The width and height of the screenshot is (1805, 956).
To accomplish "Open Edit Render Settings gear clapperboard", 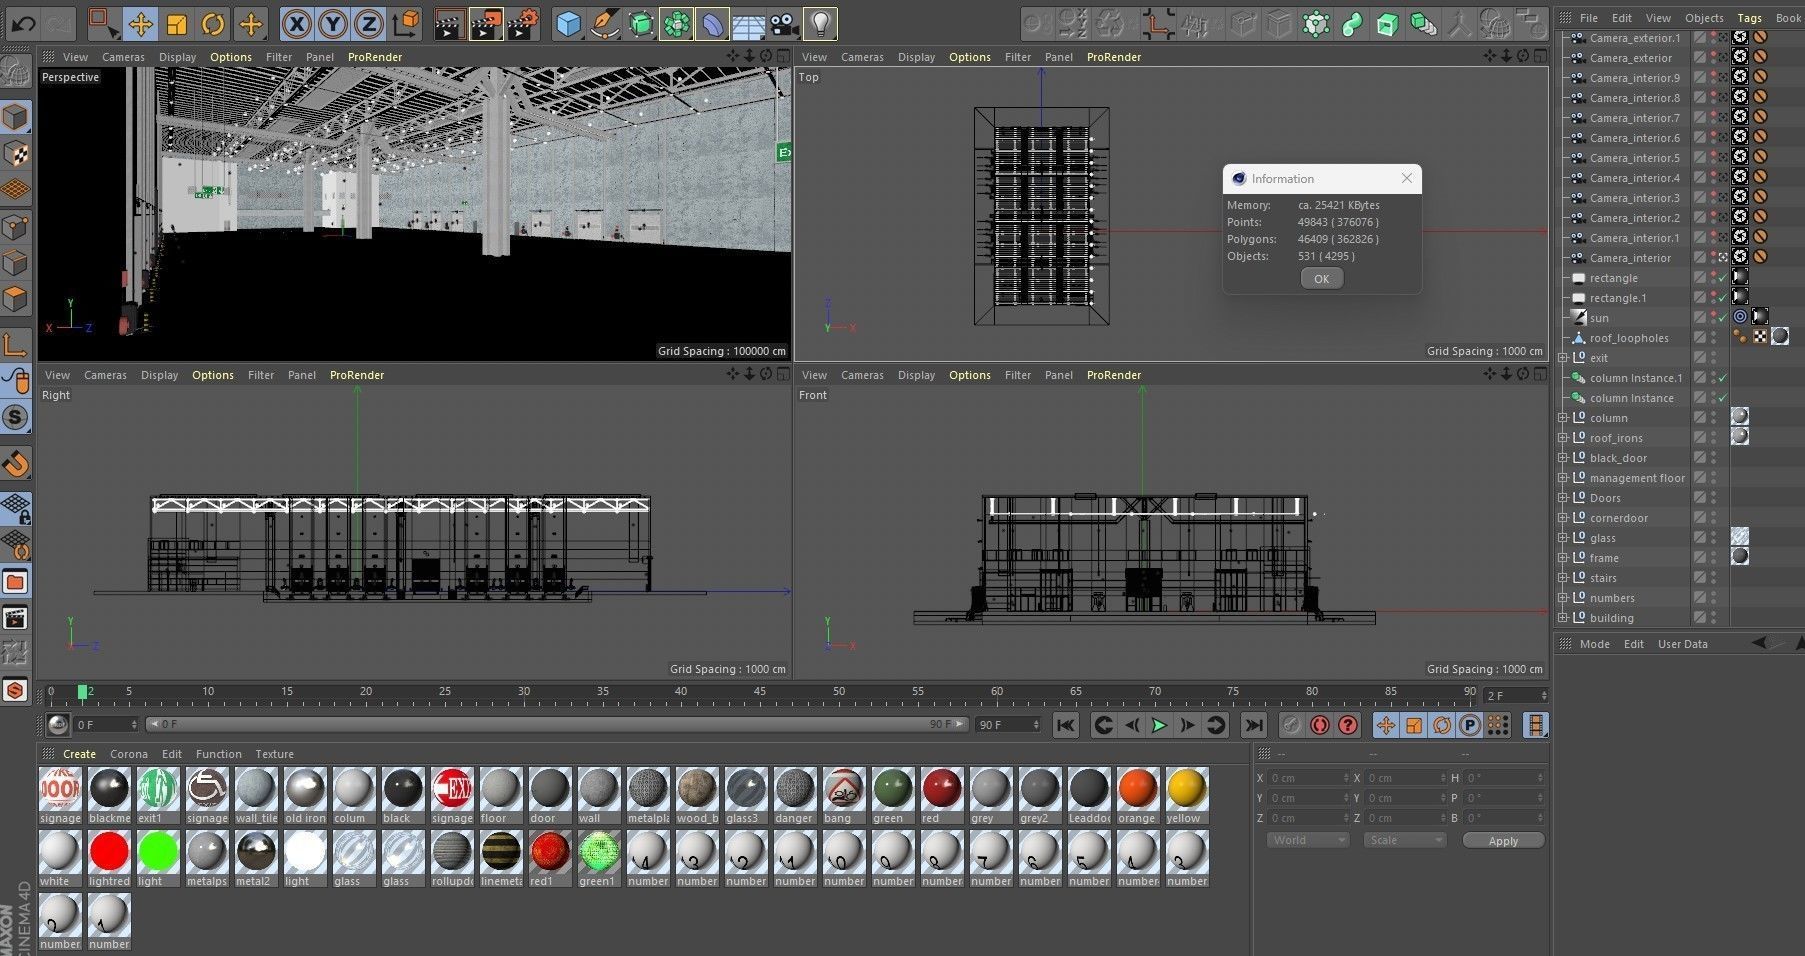I will click(x=523, y=23).
